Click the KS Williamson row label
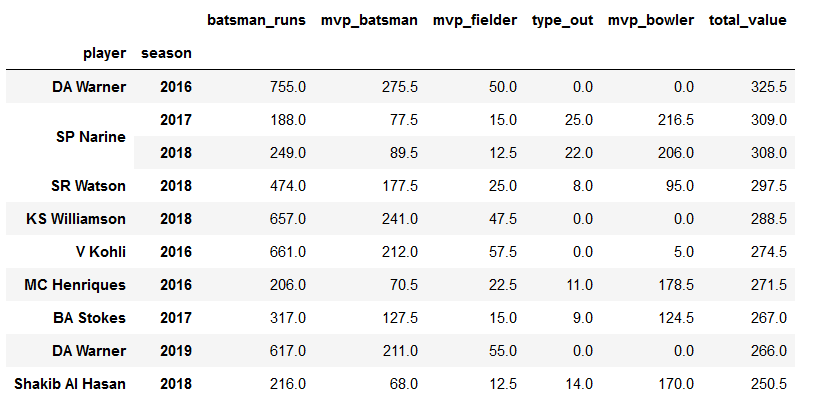Viewport: 822px width, 416px height. coord(75,218)
